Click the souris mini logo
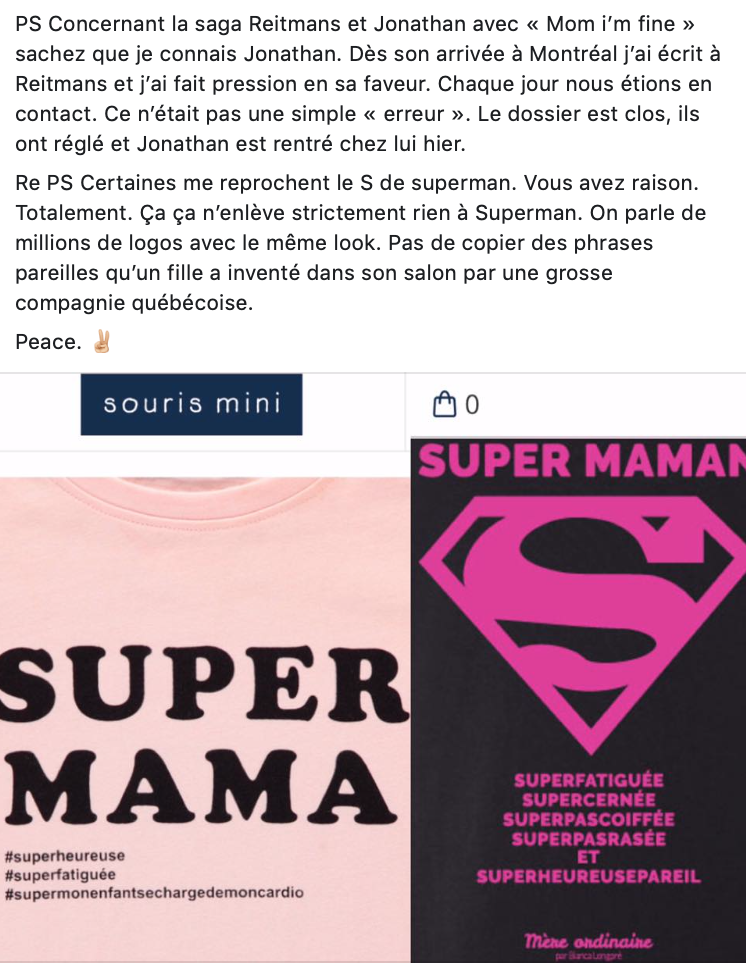Viewport: 746px width, 970px height. (192, 404)
